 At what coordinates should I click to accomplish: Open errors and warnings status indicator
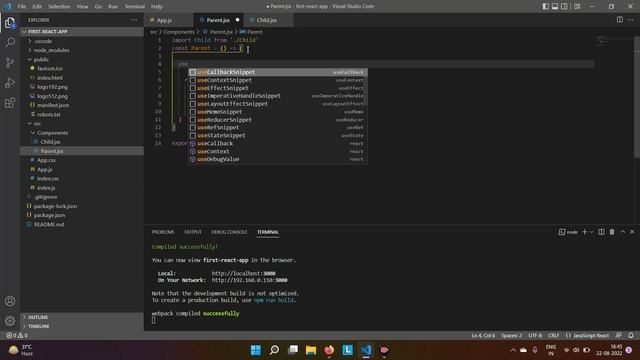pos(17,335)
